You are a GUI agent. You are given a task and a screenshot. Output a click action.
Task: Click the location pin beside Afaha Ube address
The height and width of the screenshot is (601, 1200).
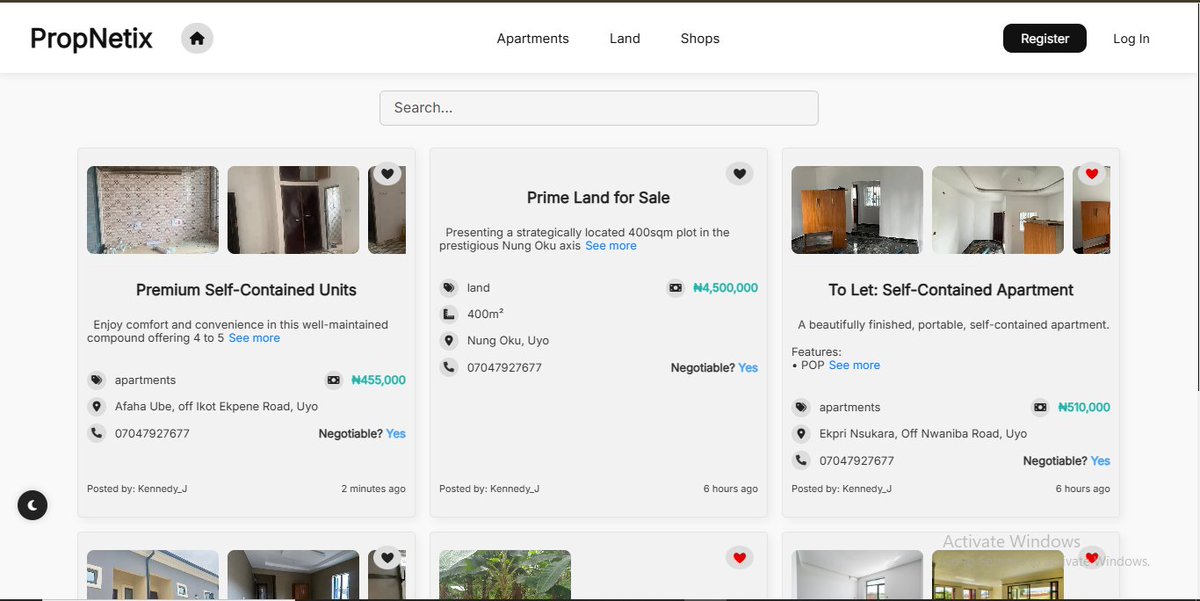pyautogui.click(x=97, y=407)
